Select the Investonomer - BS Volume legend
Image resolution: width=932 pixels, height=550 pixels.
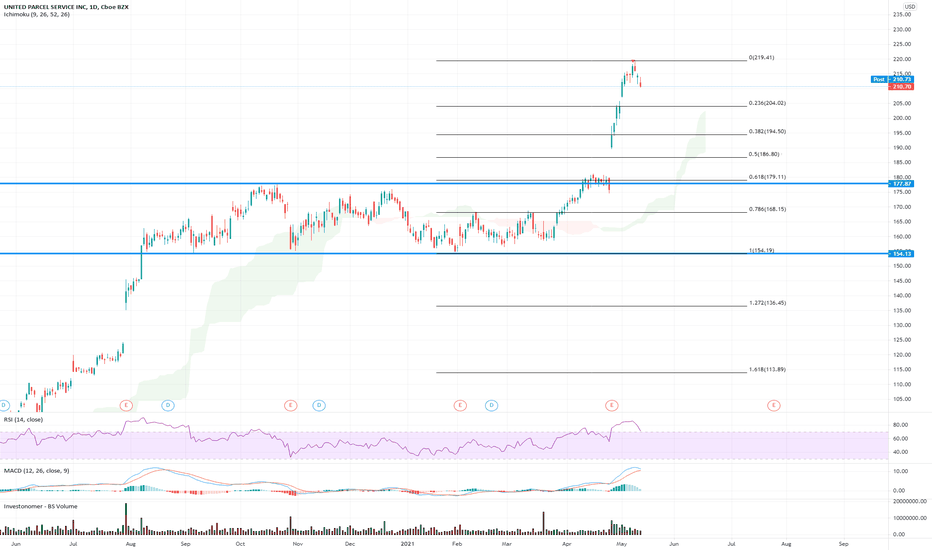pos(40,506)
